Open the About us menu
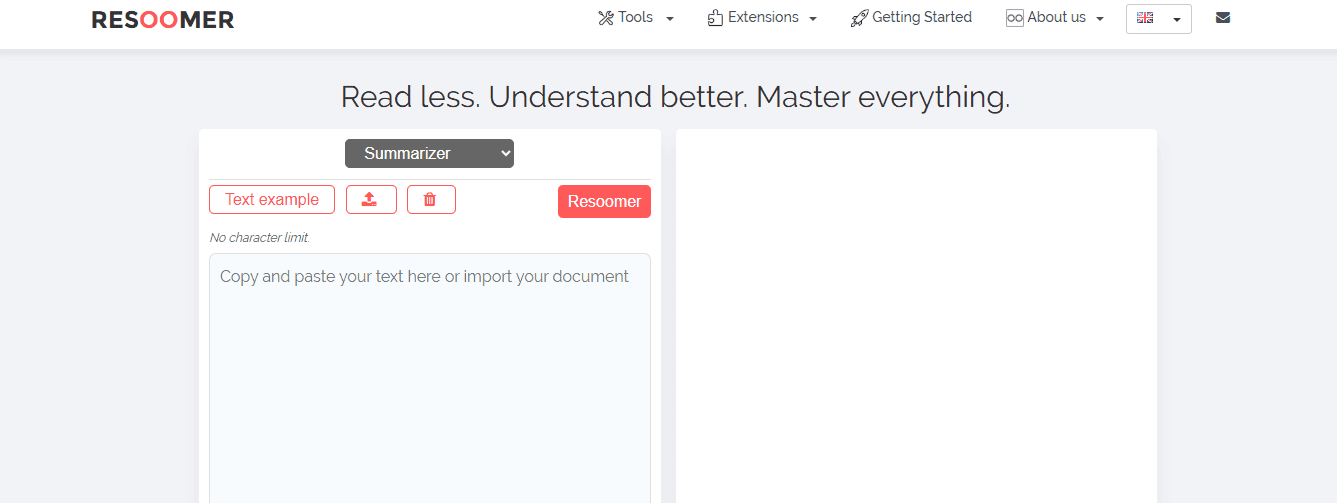The image size is (1337, 503). pyautogui.click(x=1055, y=17)
